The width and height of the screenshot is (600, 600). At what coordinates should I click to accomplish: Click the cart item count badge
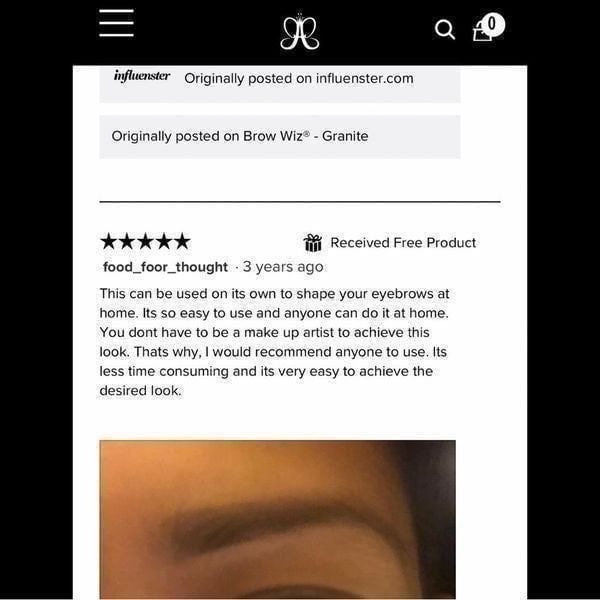point(492,24)
